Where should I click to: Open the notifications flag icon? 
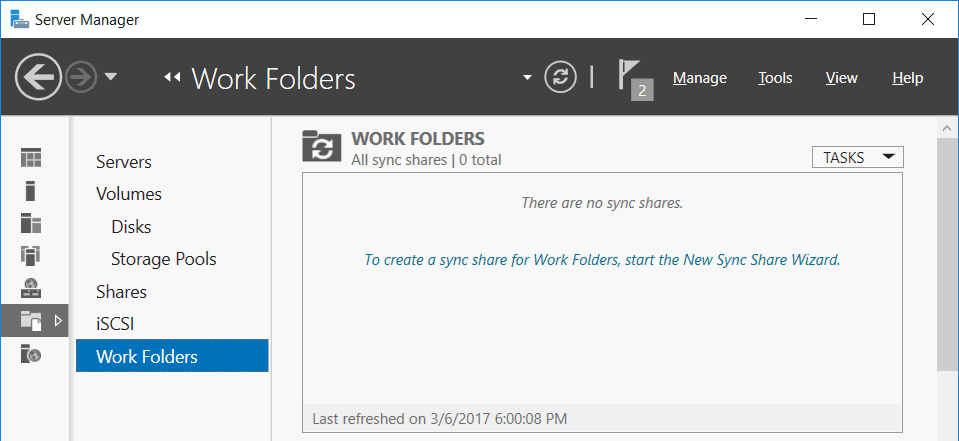pos(635,80)
